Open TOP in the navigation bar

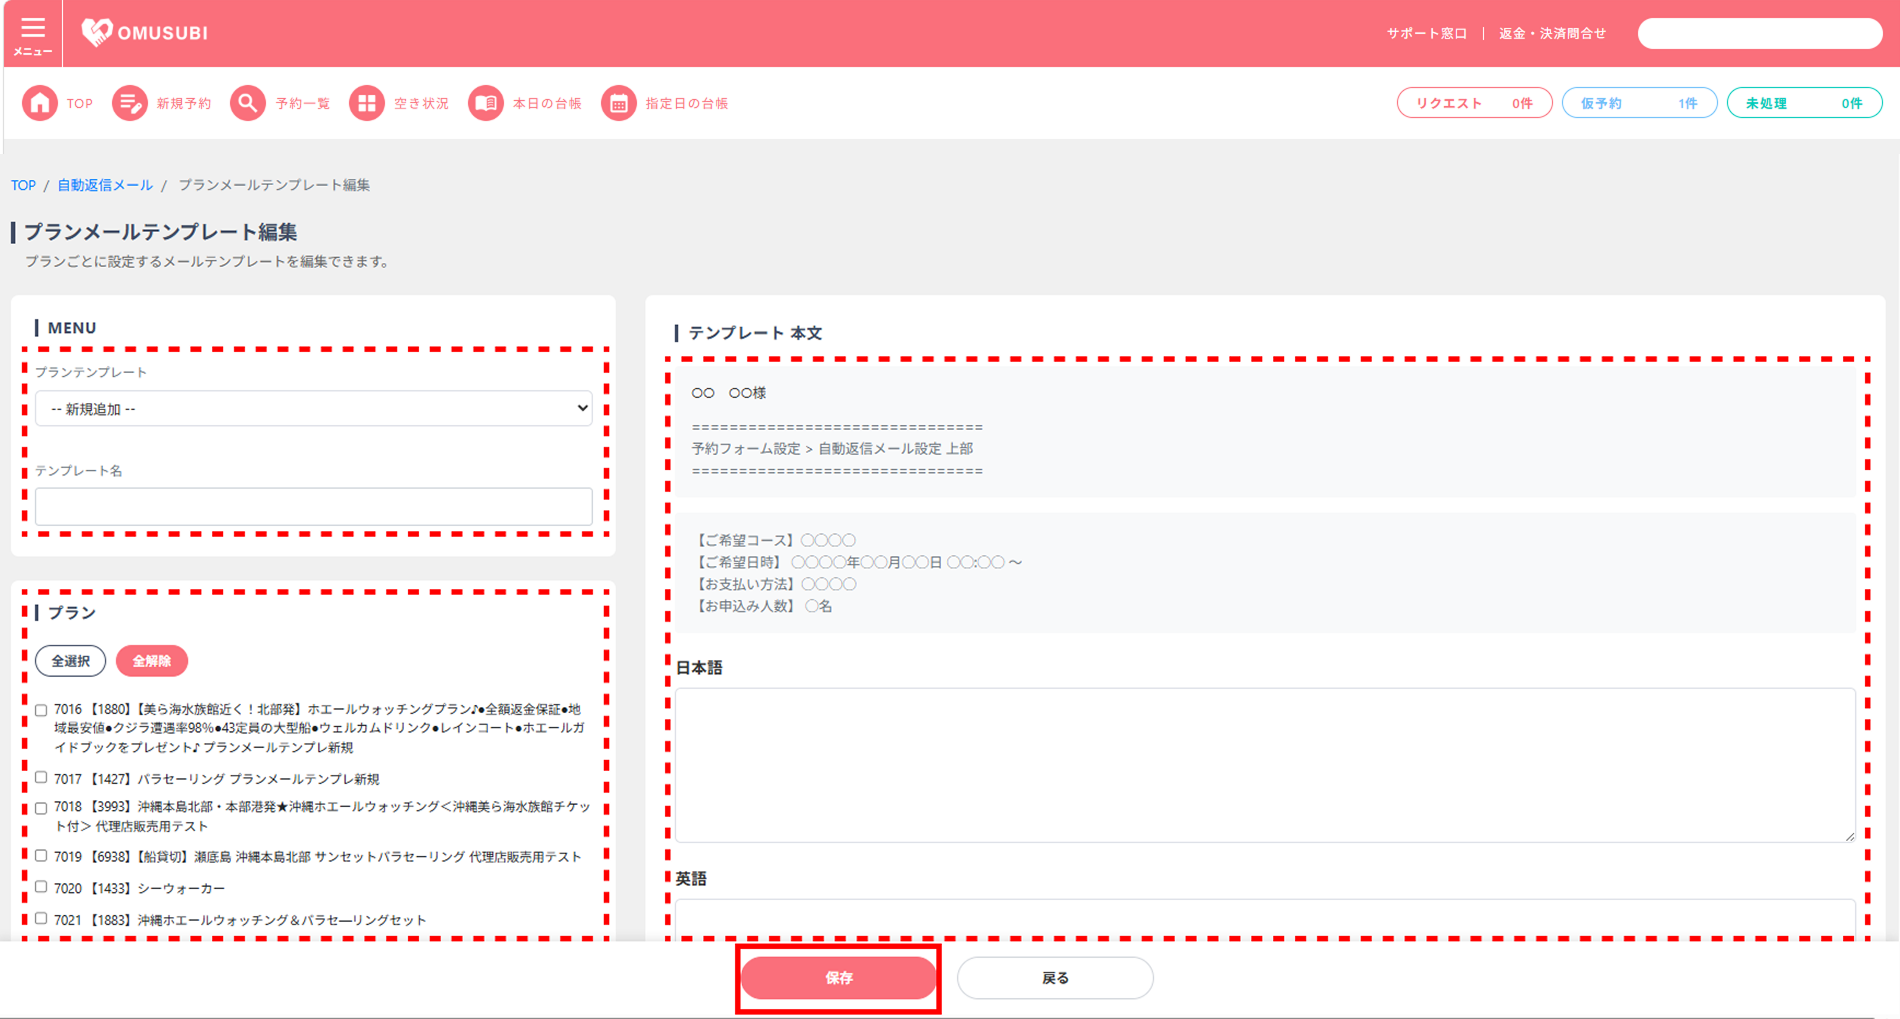(80, 104)
